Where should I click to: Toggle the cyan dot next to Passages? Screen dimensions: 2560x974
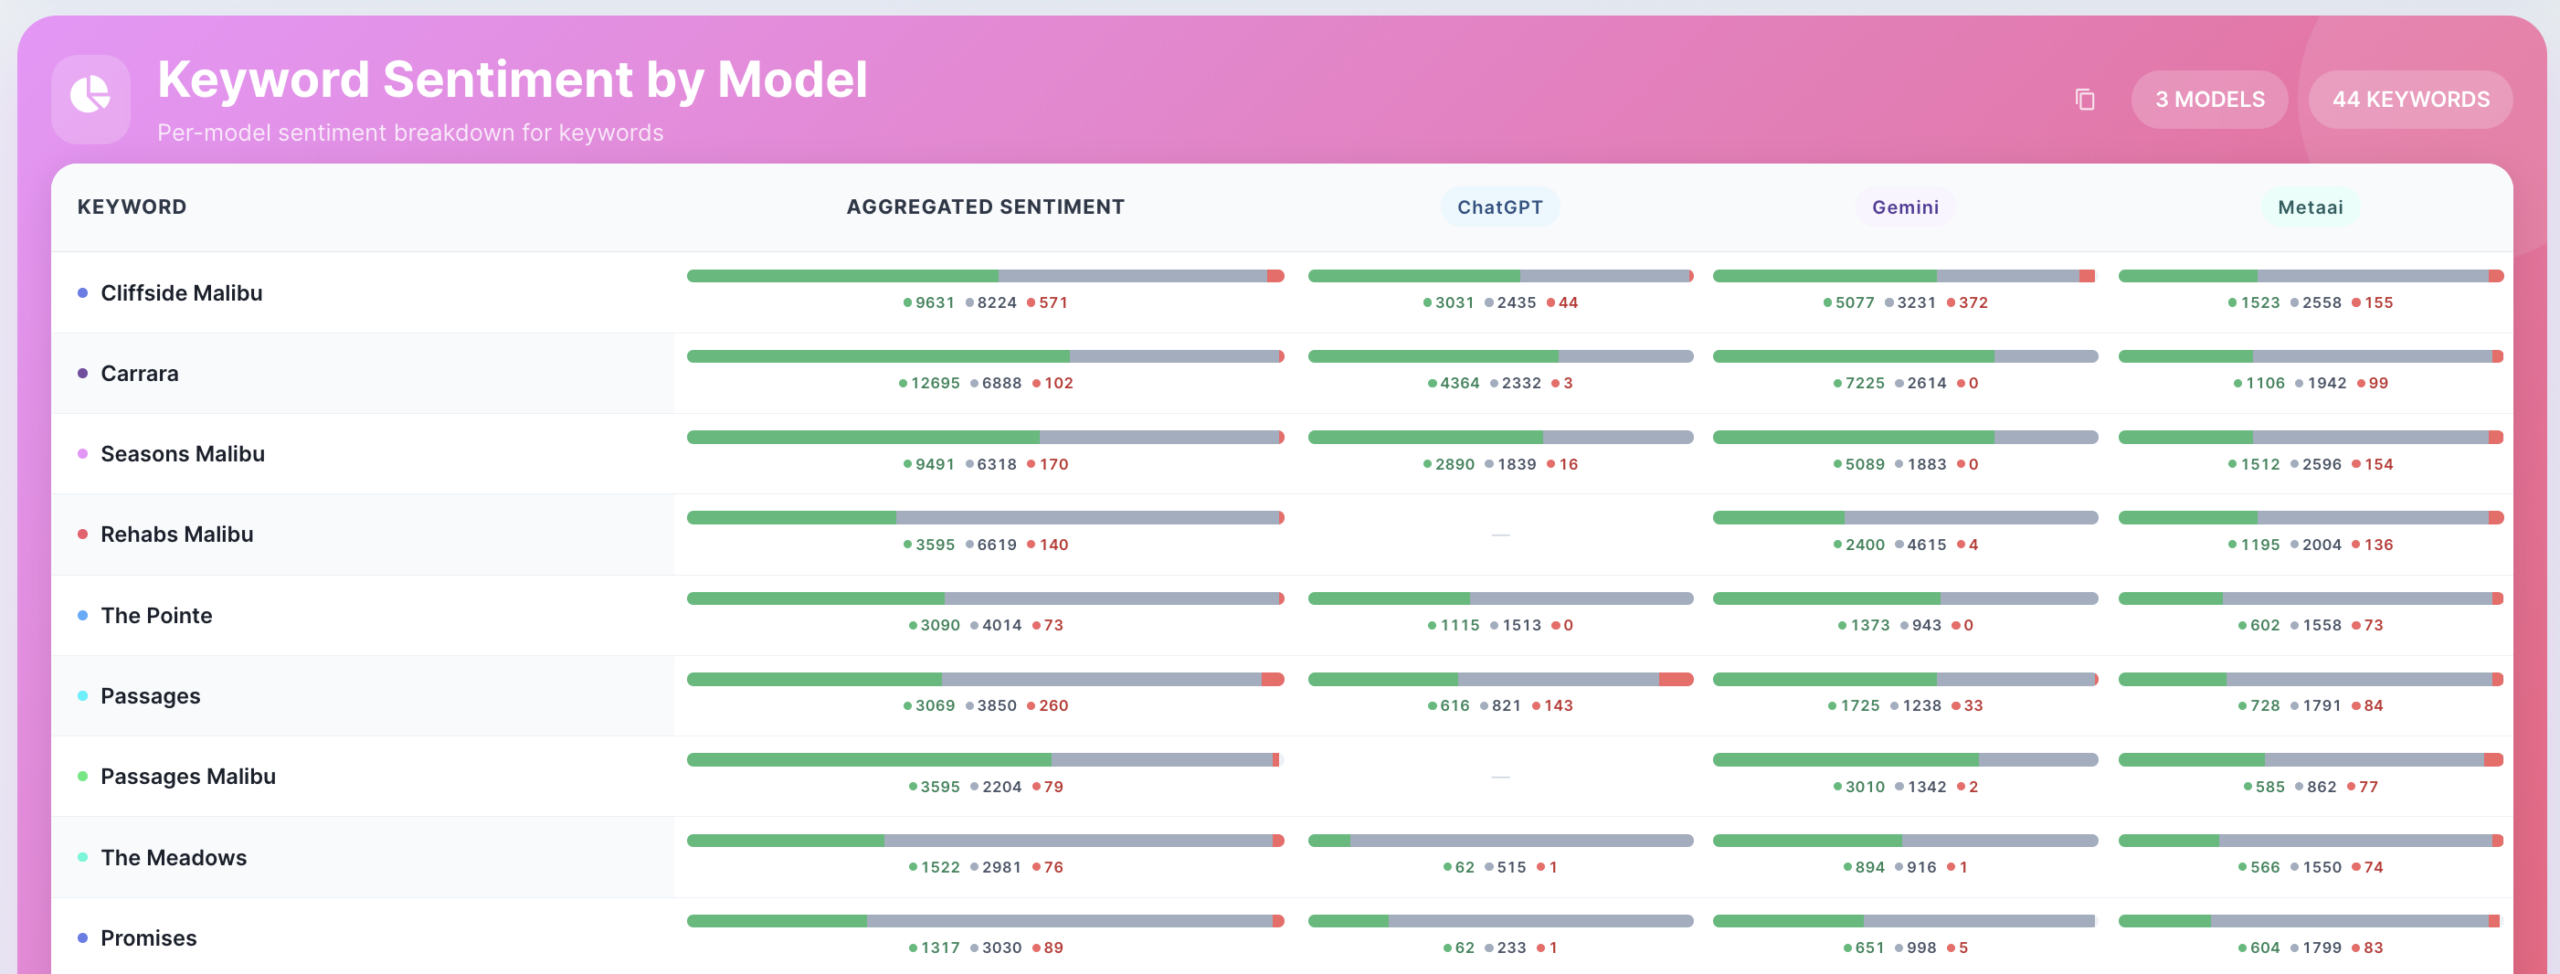coord(82,696)
